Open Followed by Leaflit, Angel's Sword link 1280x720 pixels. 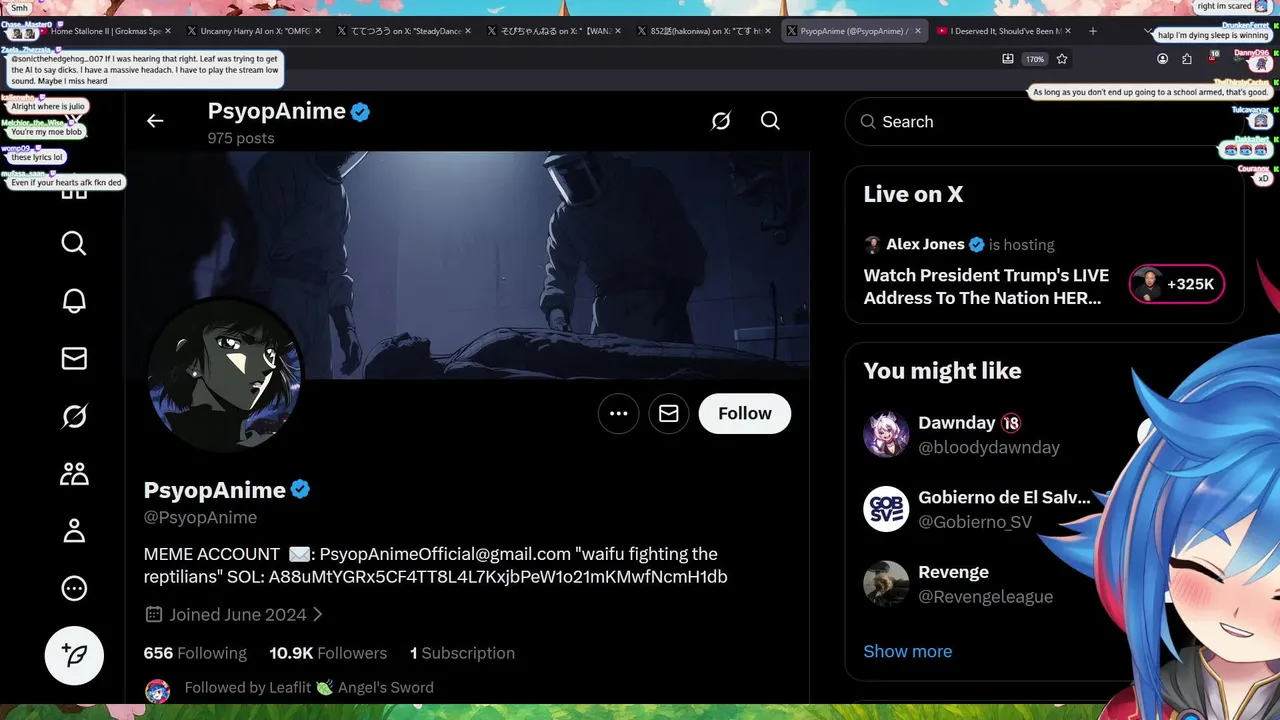tap(309, 688)
